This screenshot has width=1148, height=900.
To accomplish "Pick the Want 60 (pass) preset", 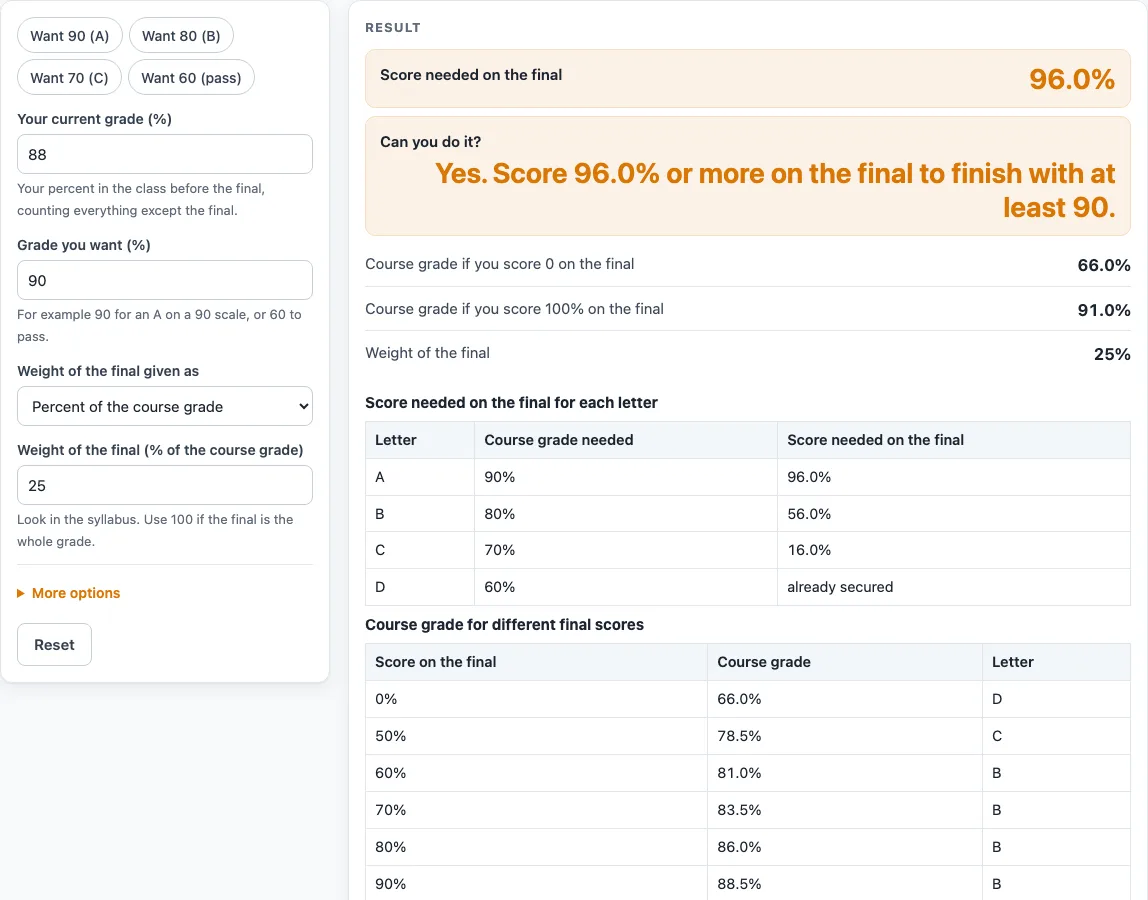I will (191, 78).
